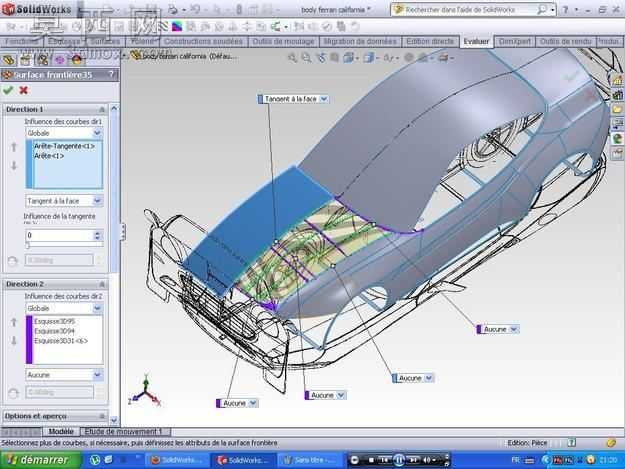The image size is (625, 469).
Task: Click the Zoom to Area view icon
Action: [x=306, y=58]
